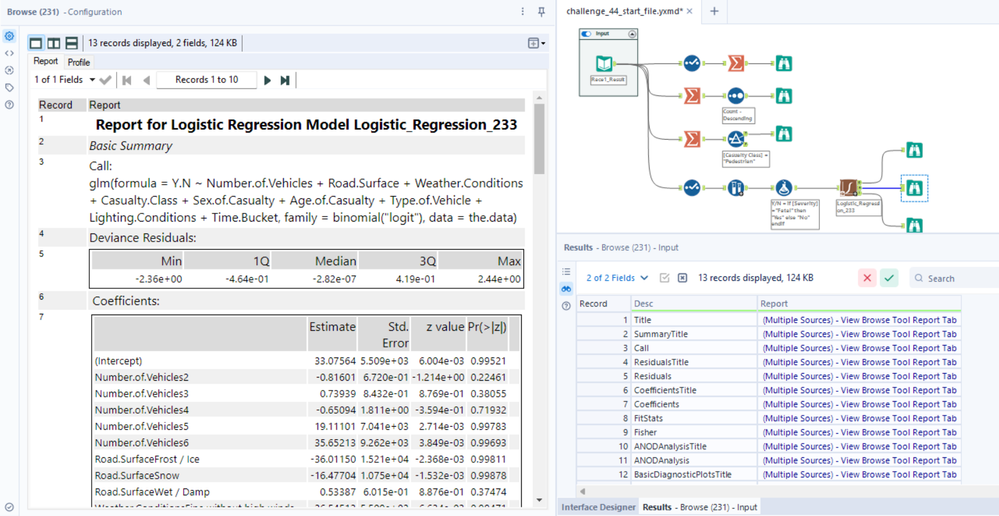Click the Filter tool for Casualty Class
999x516 pixels.
coord(736,139)
